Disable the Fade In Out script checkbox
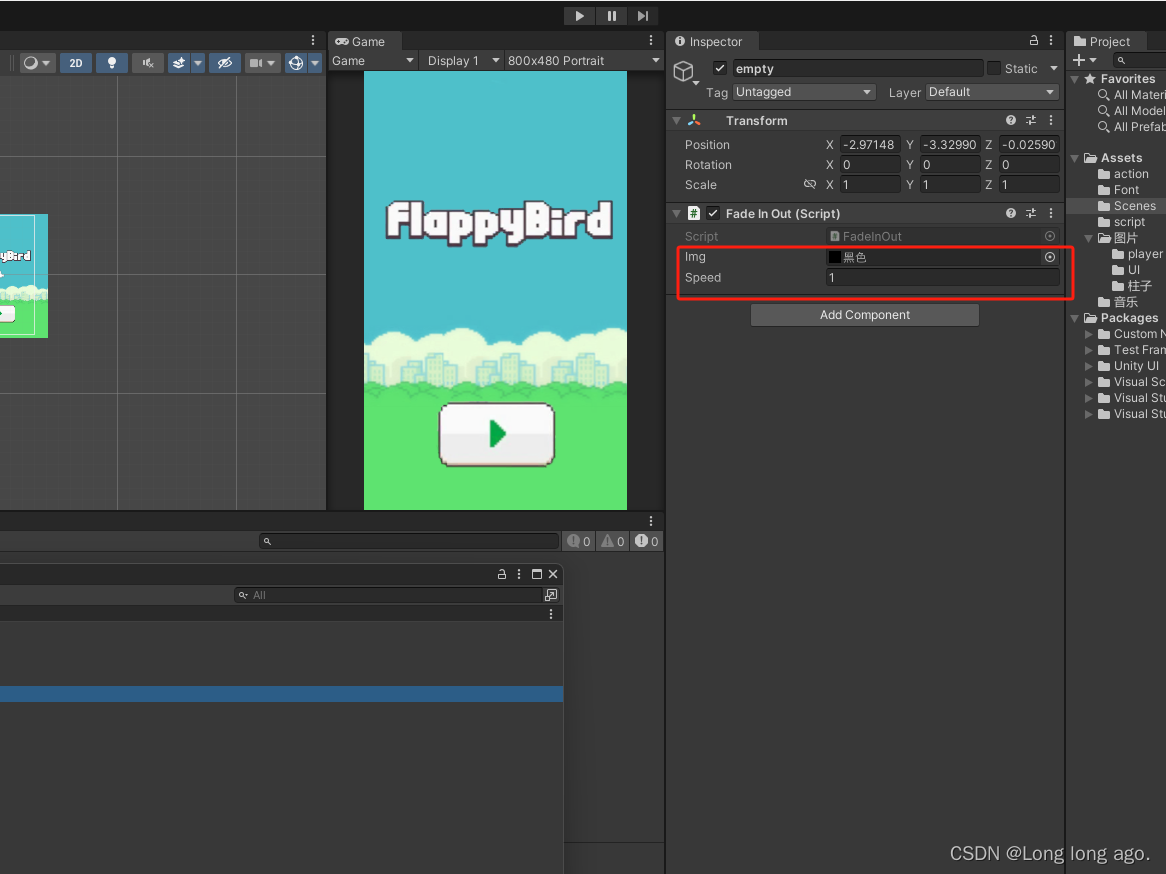Image resolution: width=1166 pixels, height=874 pixels. pos(712,213)
